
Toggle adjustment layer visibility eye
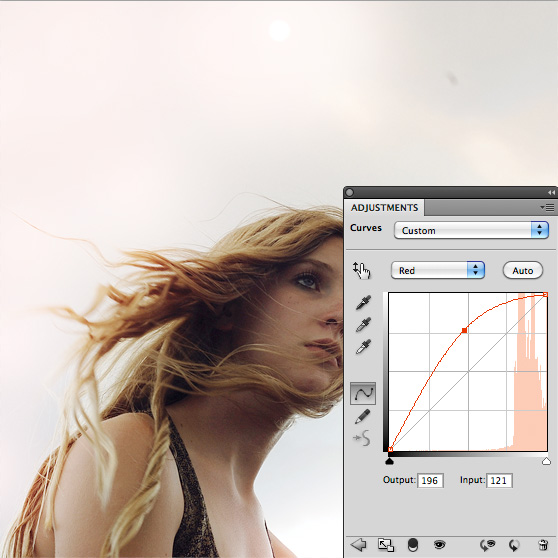439,544
